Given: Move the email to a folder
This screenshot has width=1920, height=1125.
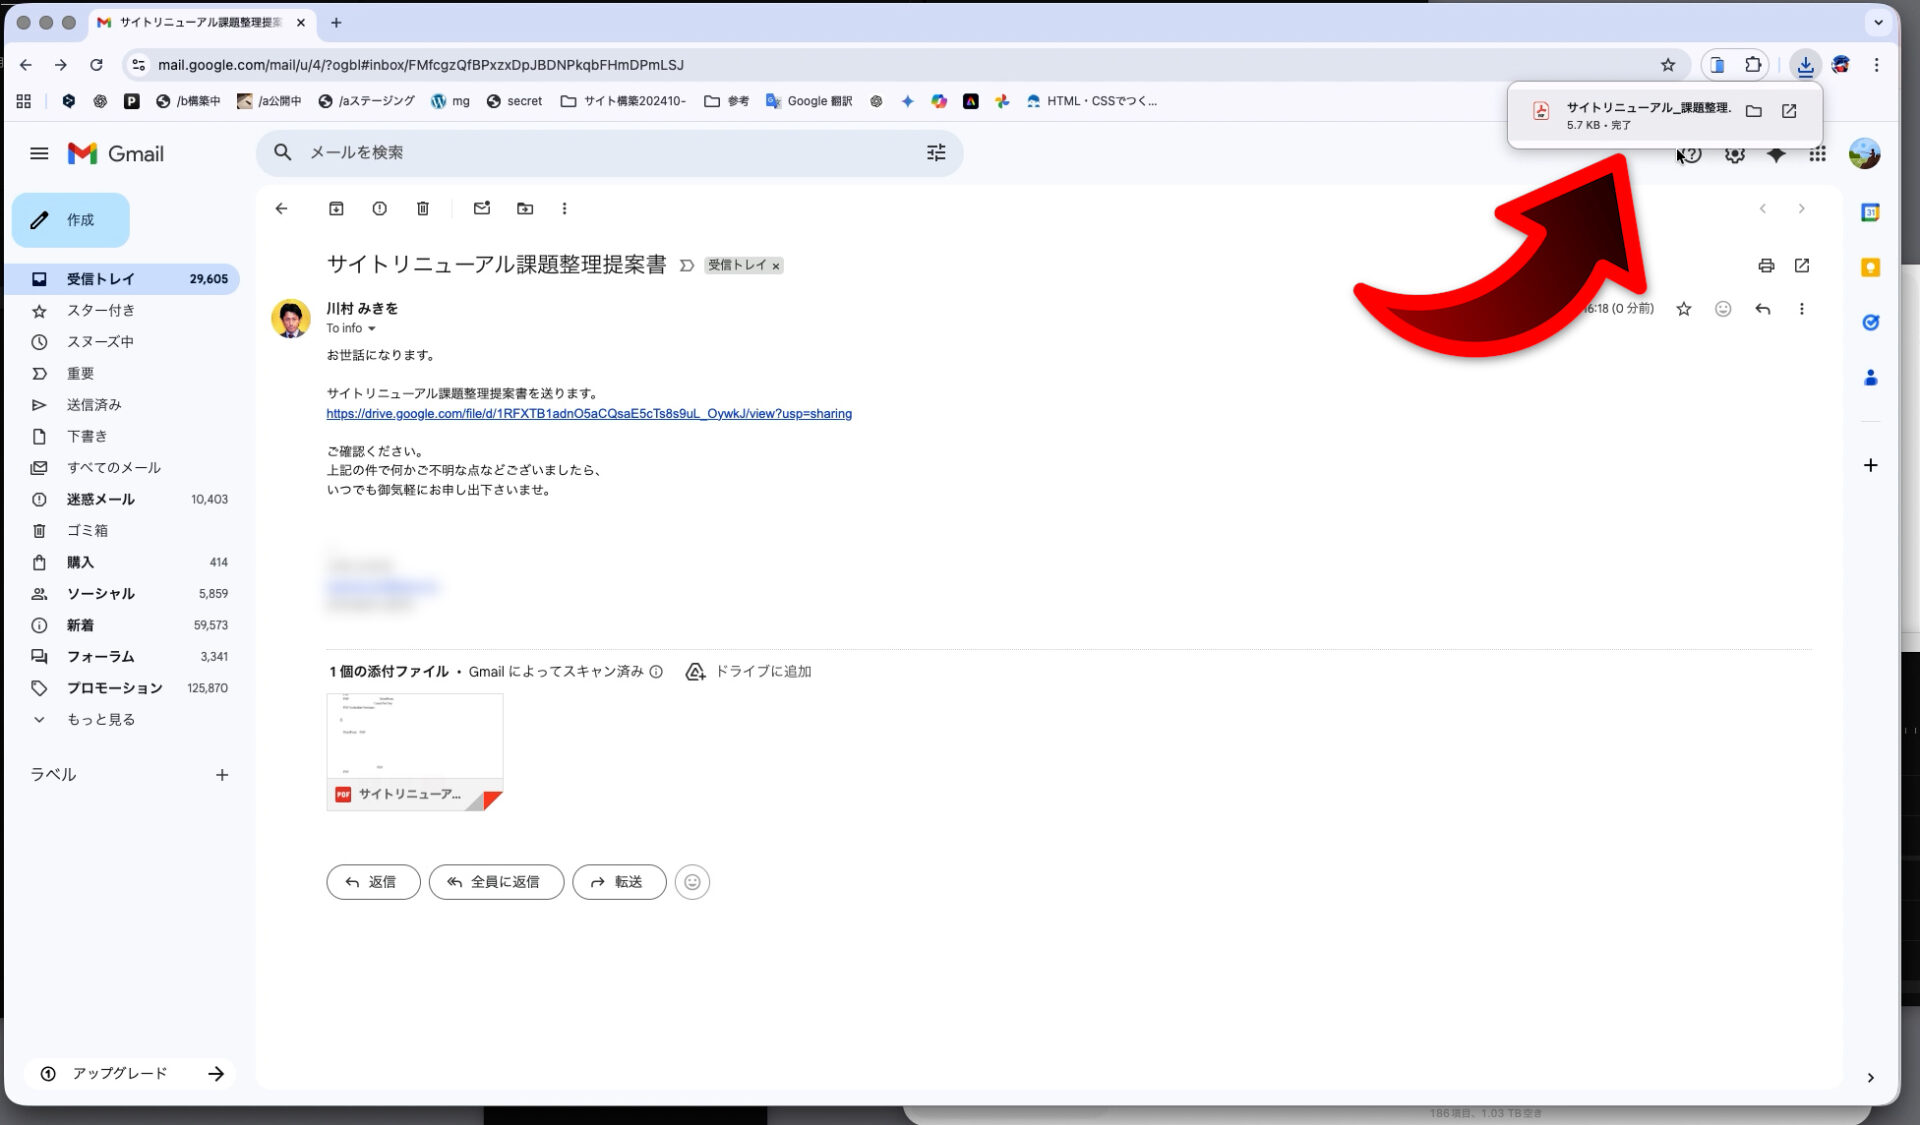Looking at the screenshot, I should pyautogui.click(x=524, y=208).
